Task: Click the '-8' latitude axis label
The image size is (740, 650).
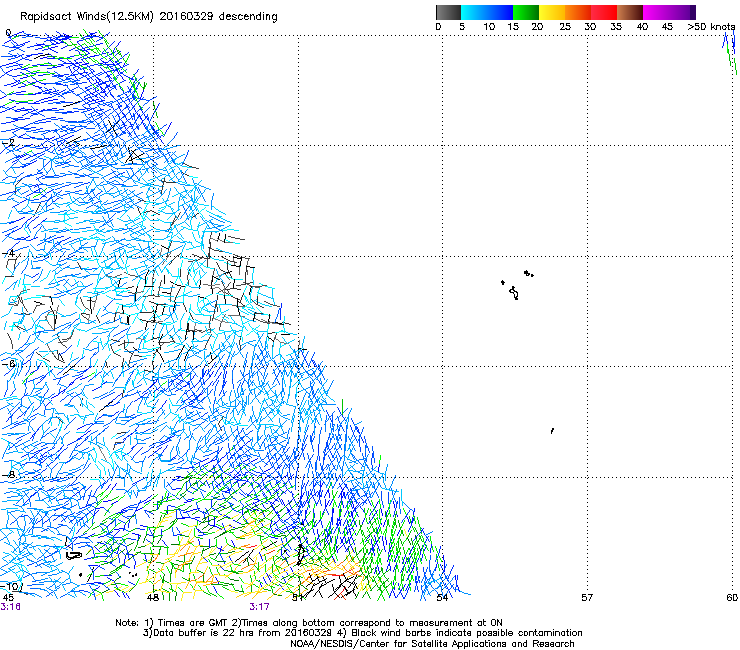Action: coord(8,475)
